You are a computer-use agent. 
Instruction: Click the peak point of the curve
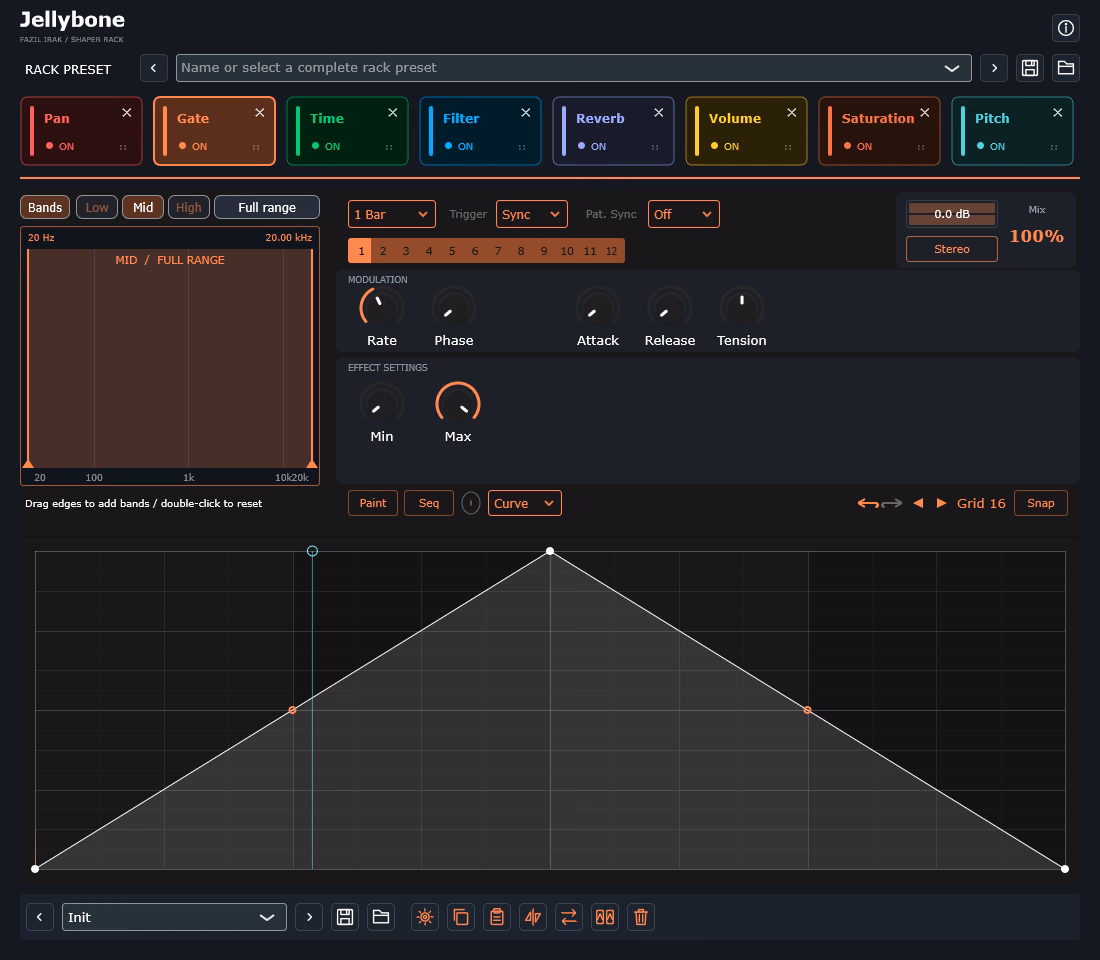point(550,551)
